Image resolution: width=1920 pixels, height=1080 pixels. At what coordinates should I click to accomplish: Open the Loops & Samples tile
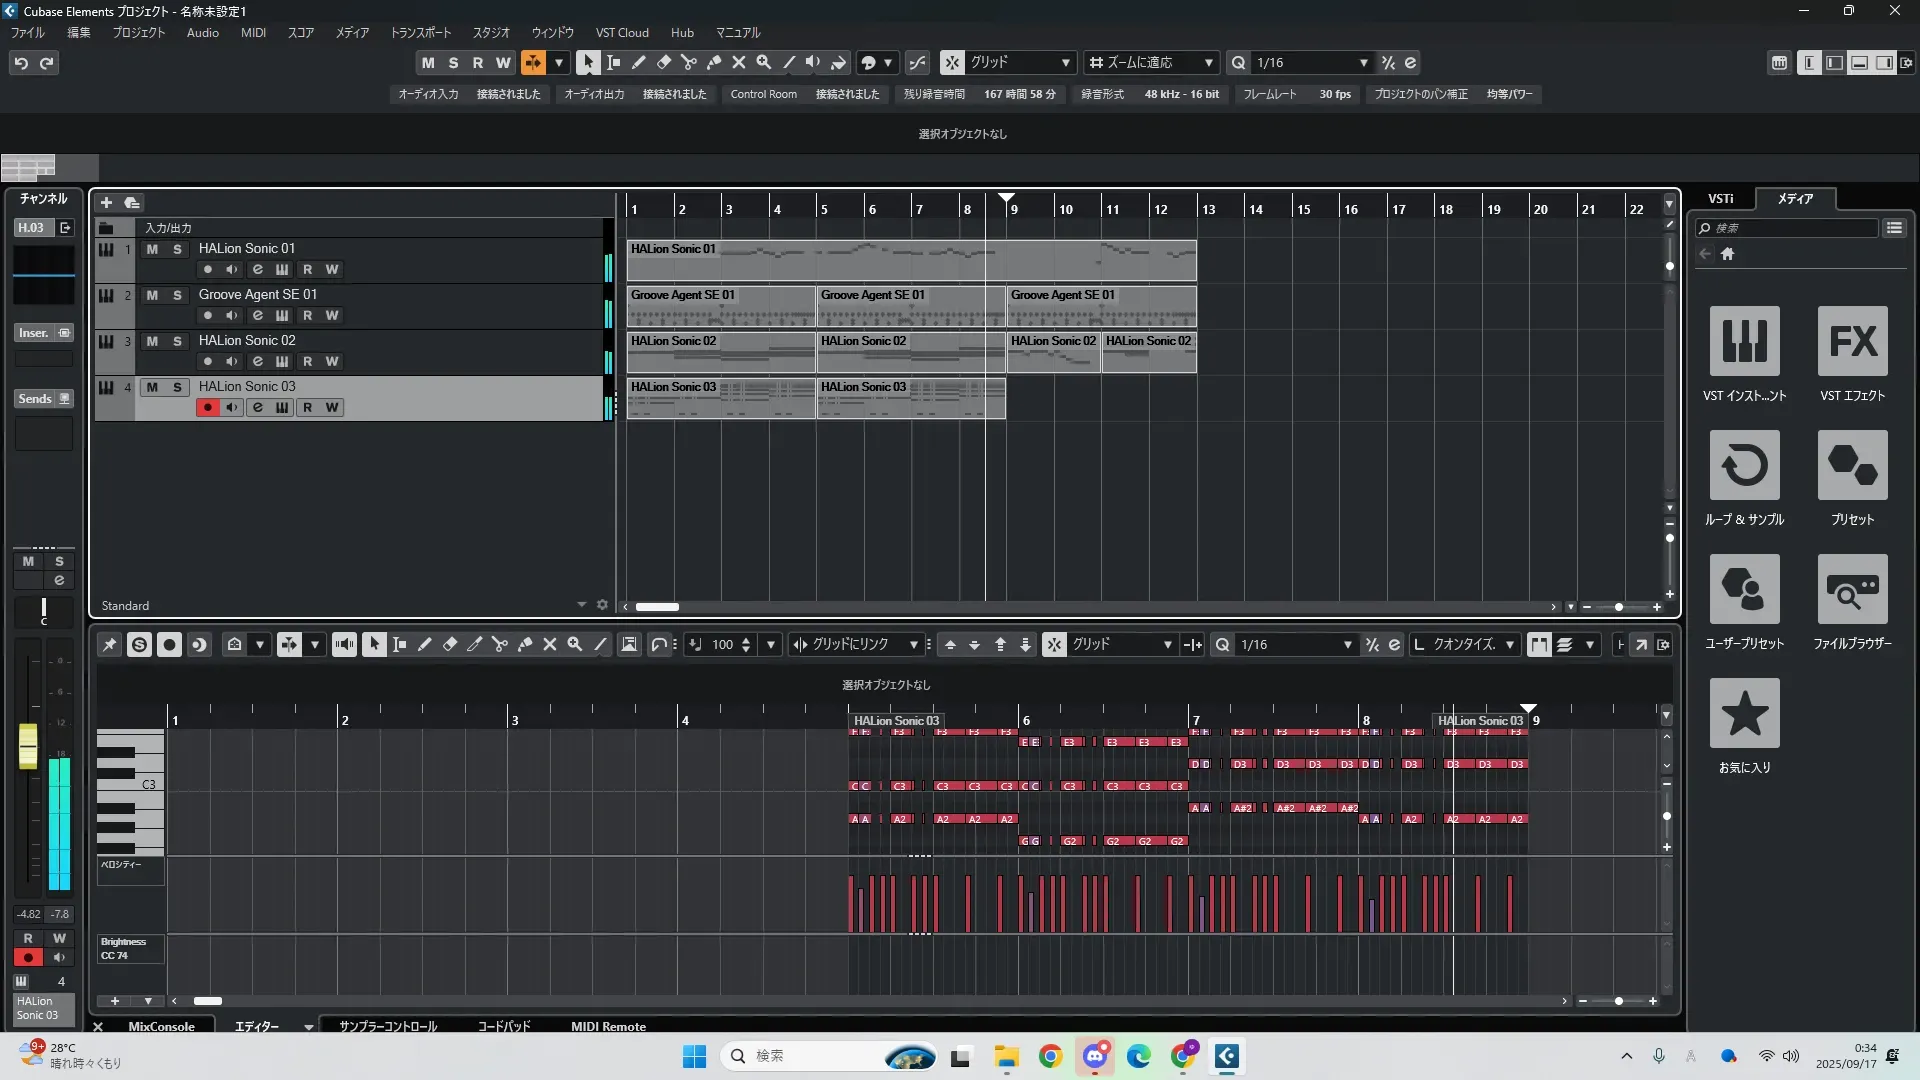point(1744,465)
